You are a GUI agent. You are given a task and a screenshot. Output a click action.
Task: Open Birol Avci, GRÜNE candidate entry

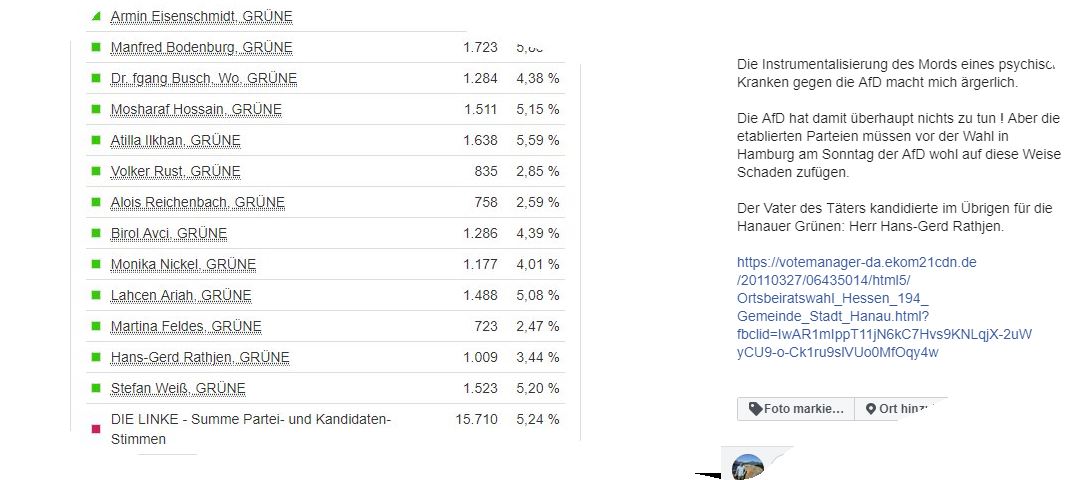click(169, 233)
